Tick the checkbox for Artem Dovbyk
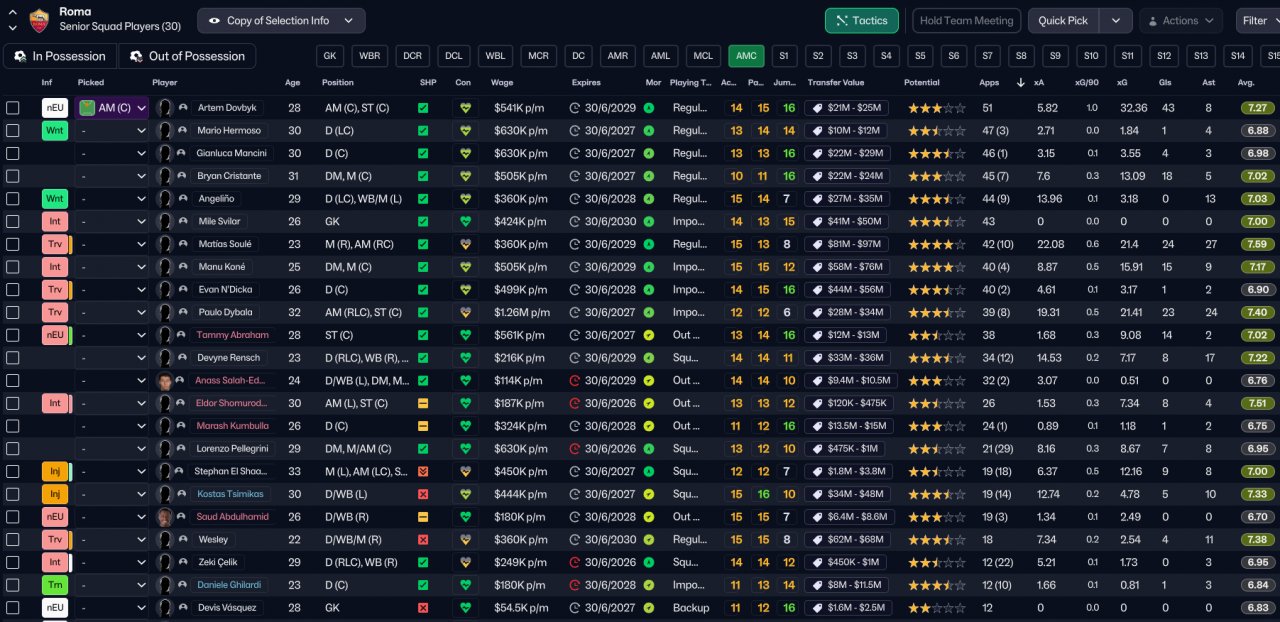Image resolution: width=1280 pixels, height=622 pixels. tap(13, 107)
